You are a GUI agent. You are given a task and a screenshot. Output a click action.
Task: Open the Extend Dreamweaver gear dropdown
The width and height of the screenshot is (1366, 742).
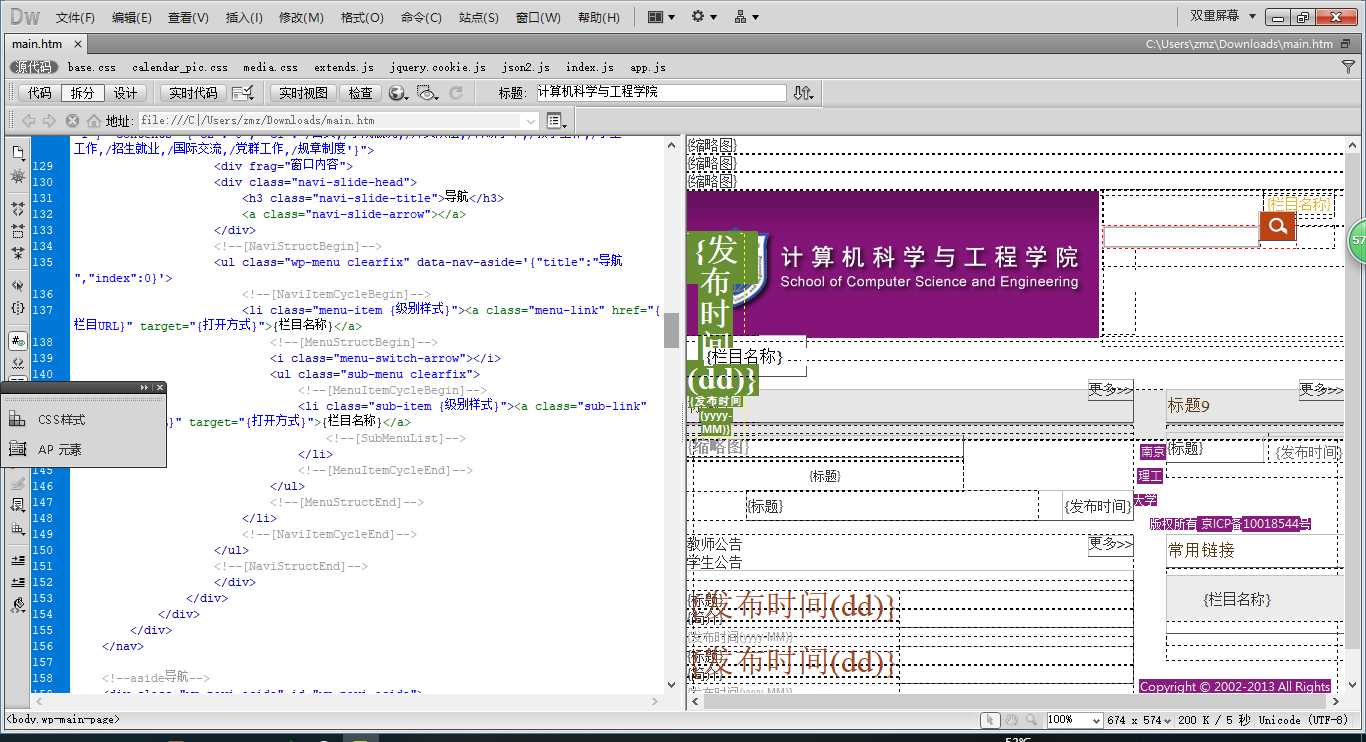click(x=704, y=17)
